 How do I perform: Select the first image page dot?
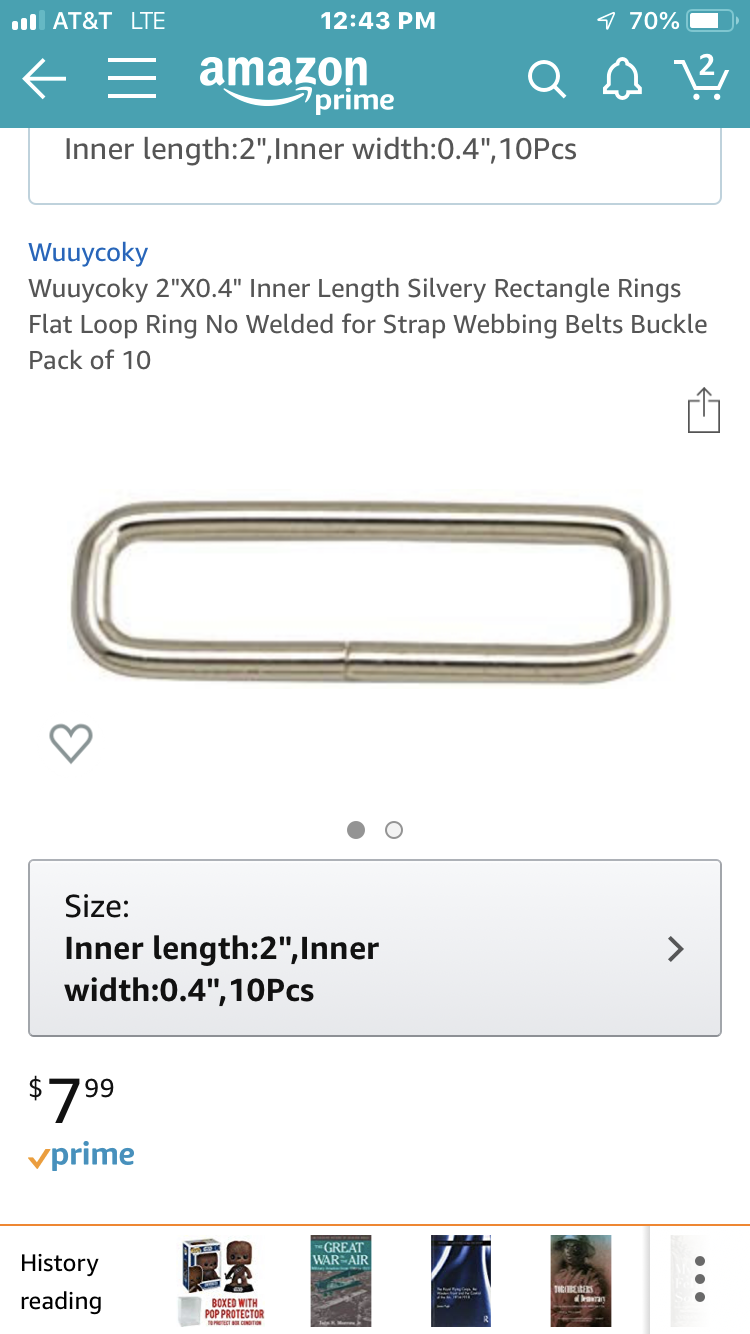(x=356, y=830)
